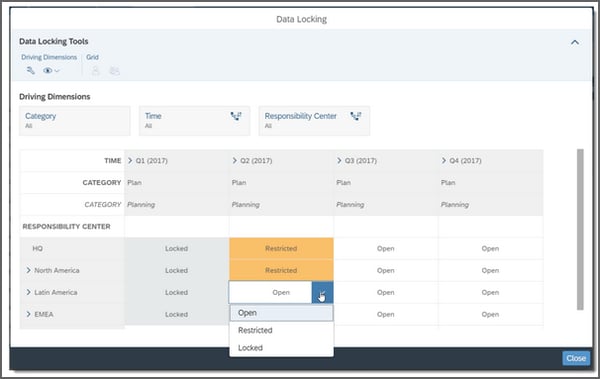The image size is (600, 379).
Task: Select the Time driving dimension card
Action: click(x=194, y=121)
